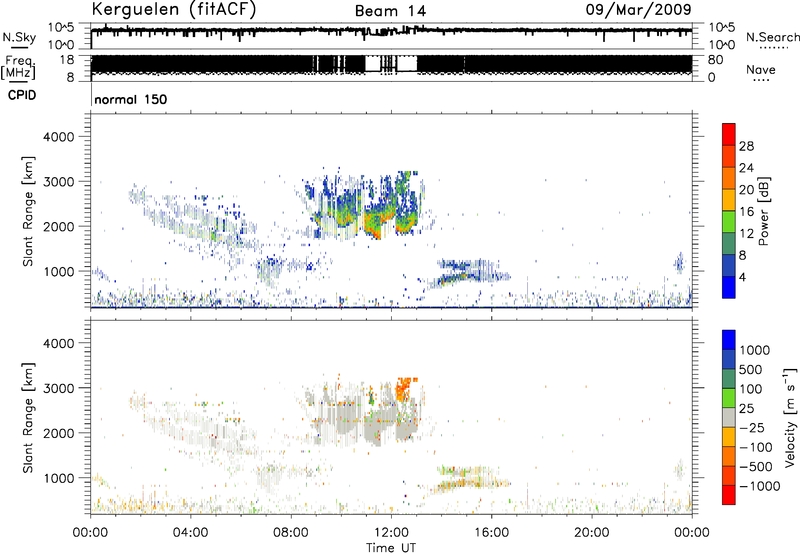The width and height of the screenshot is (800, 554).
Task: Click the 12:00 time axis label
Action: [391, 533]
